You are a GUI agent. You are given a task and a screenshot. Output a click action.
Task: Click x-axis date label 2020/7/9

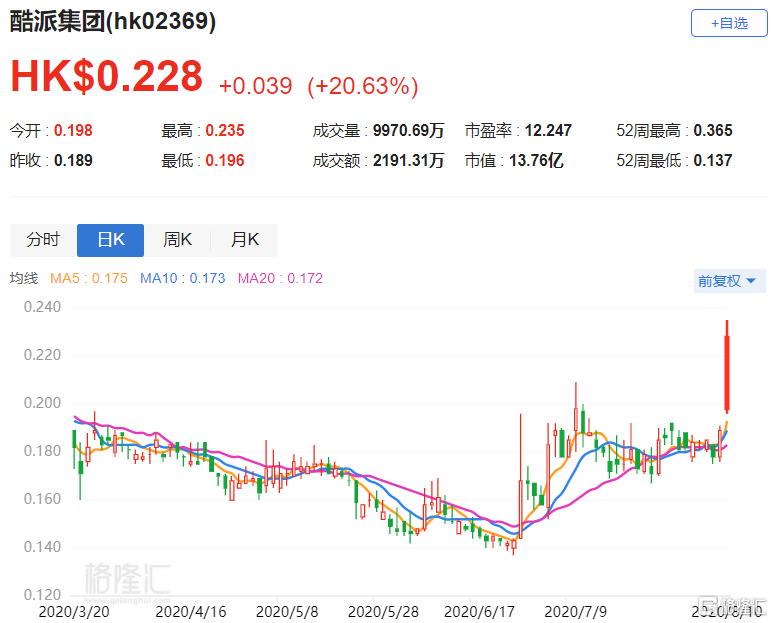tap(575, 612)
